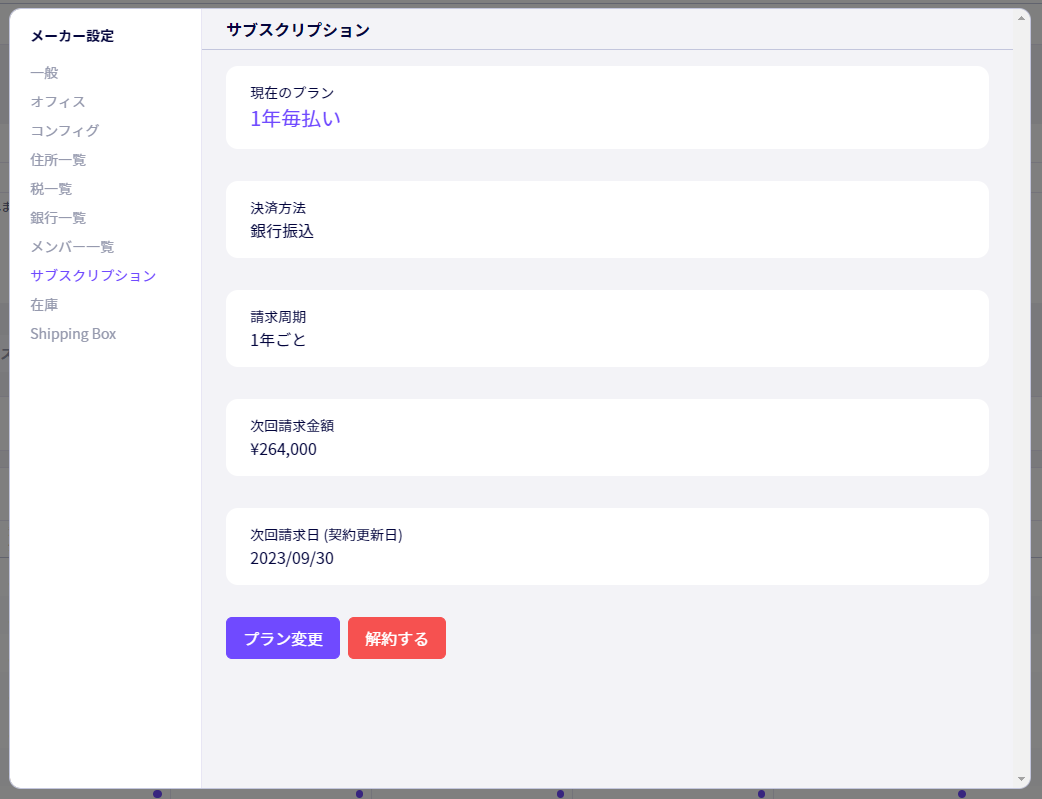
Task: Open メンバー一覧 page
Action: pyautogui.click(x=72, y=247)
